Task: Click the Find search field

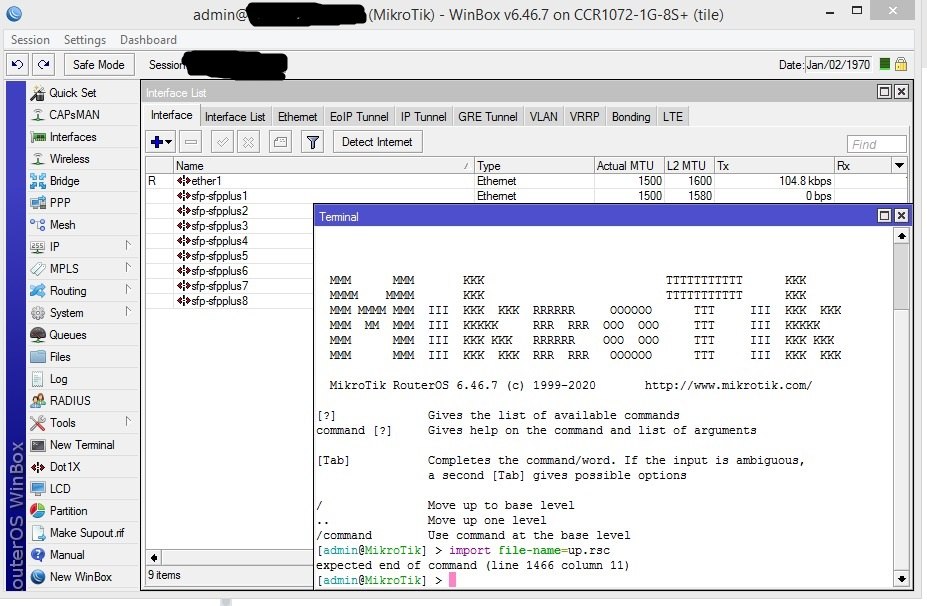Action: [876, 144]
